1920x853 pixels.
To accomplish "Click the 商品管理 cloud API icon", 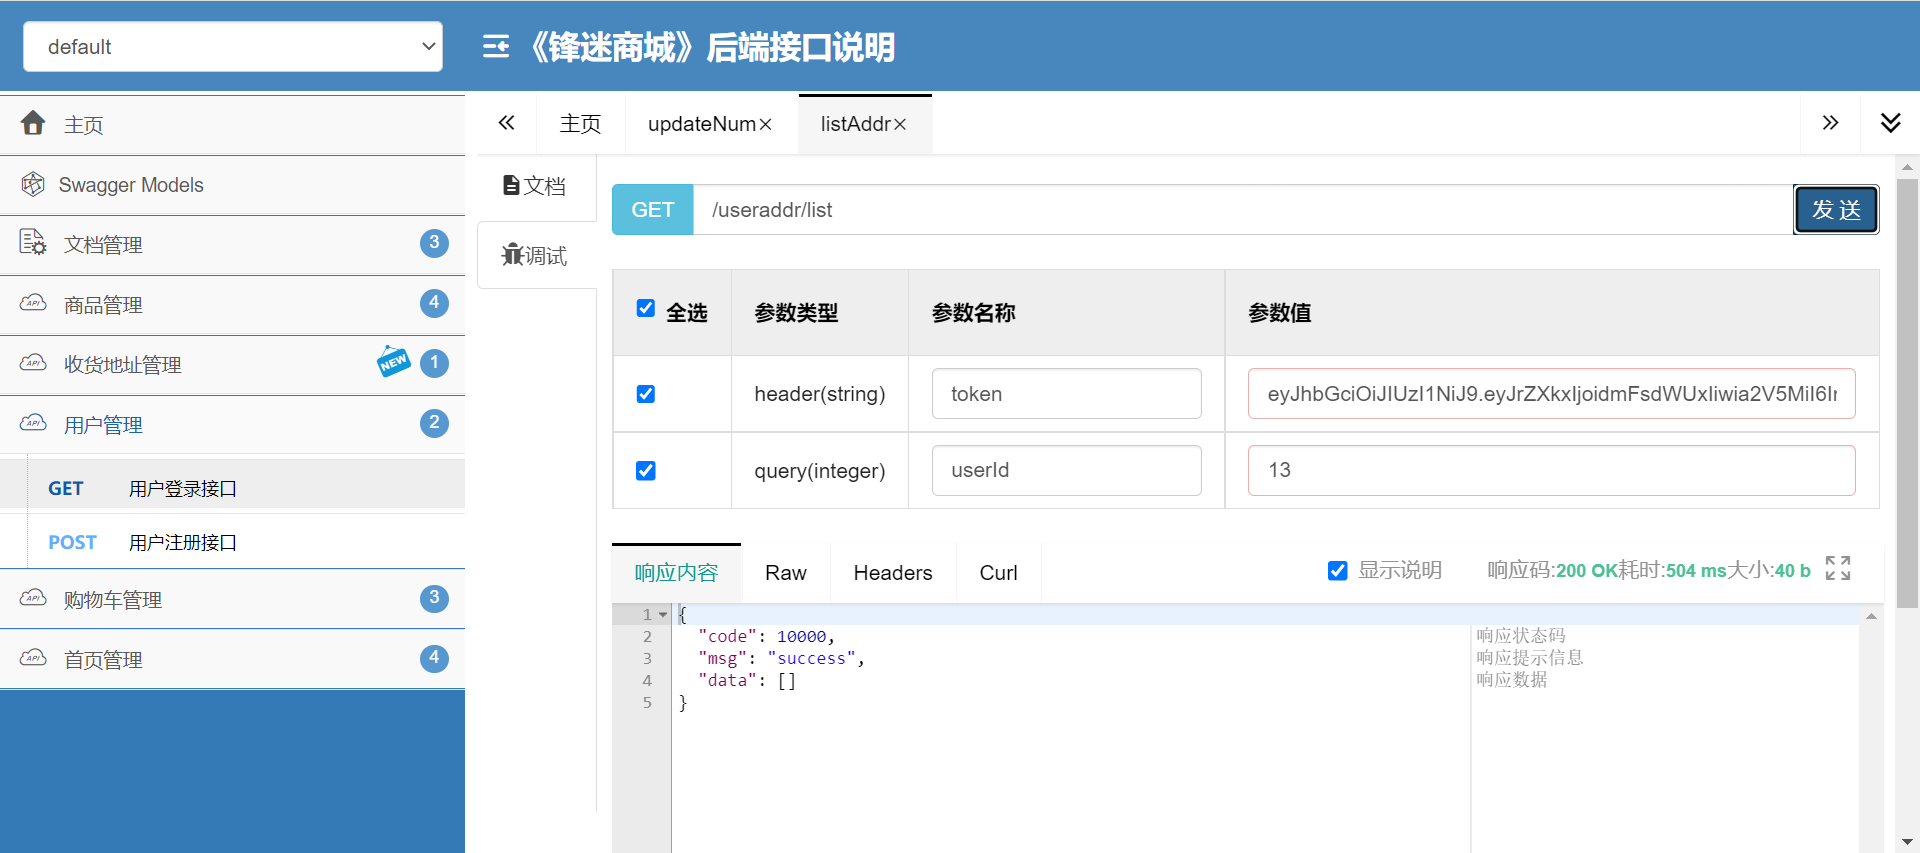I will click(x=33, y=303).
